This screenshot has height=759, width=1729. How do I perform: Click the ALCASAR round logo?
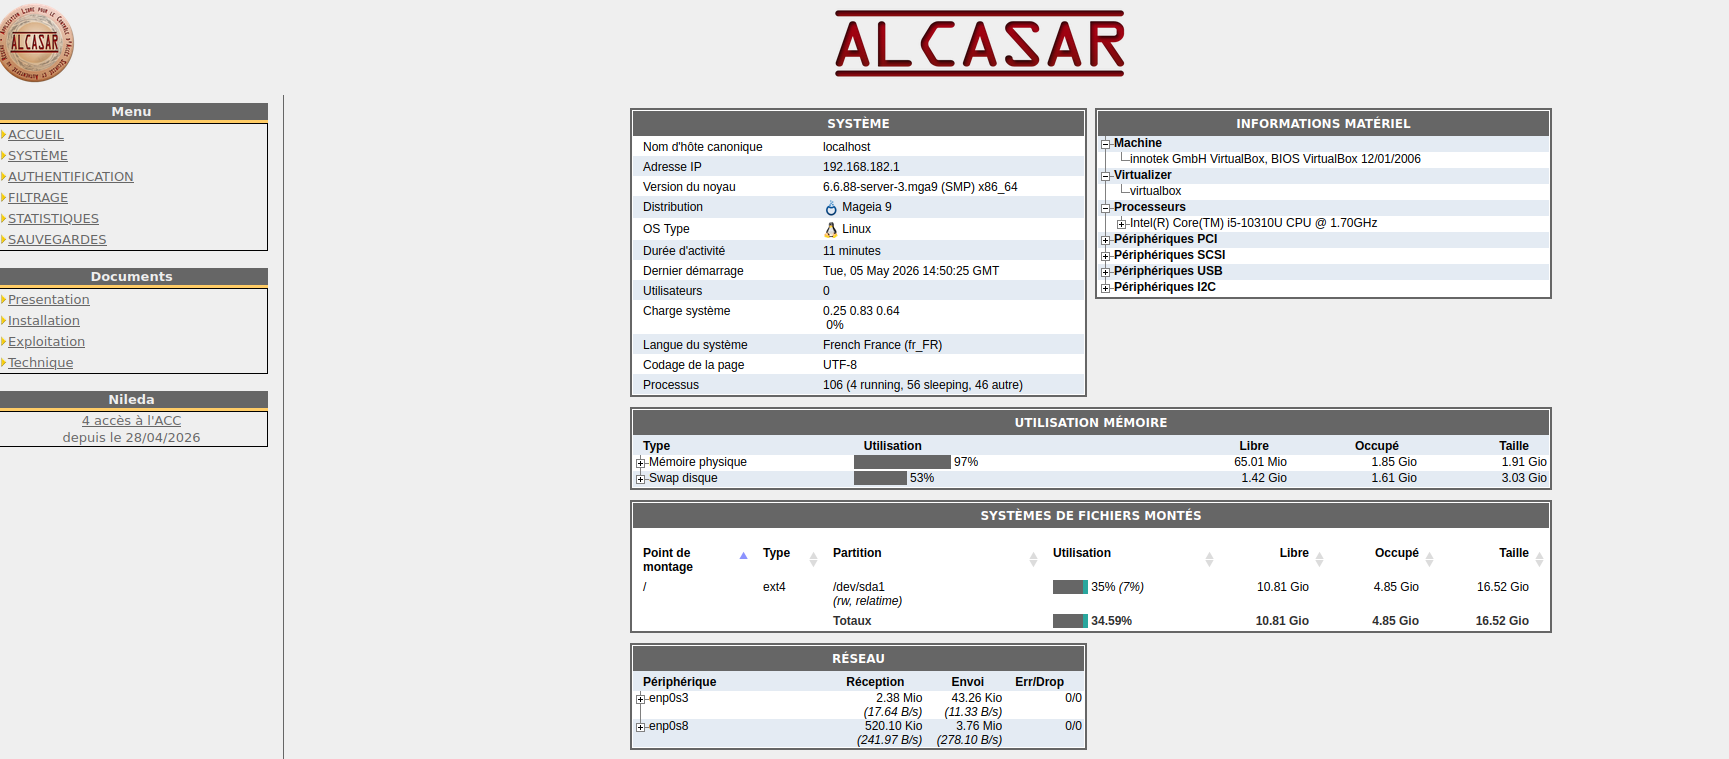click(35, 42)
